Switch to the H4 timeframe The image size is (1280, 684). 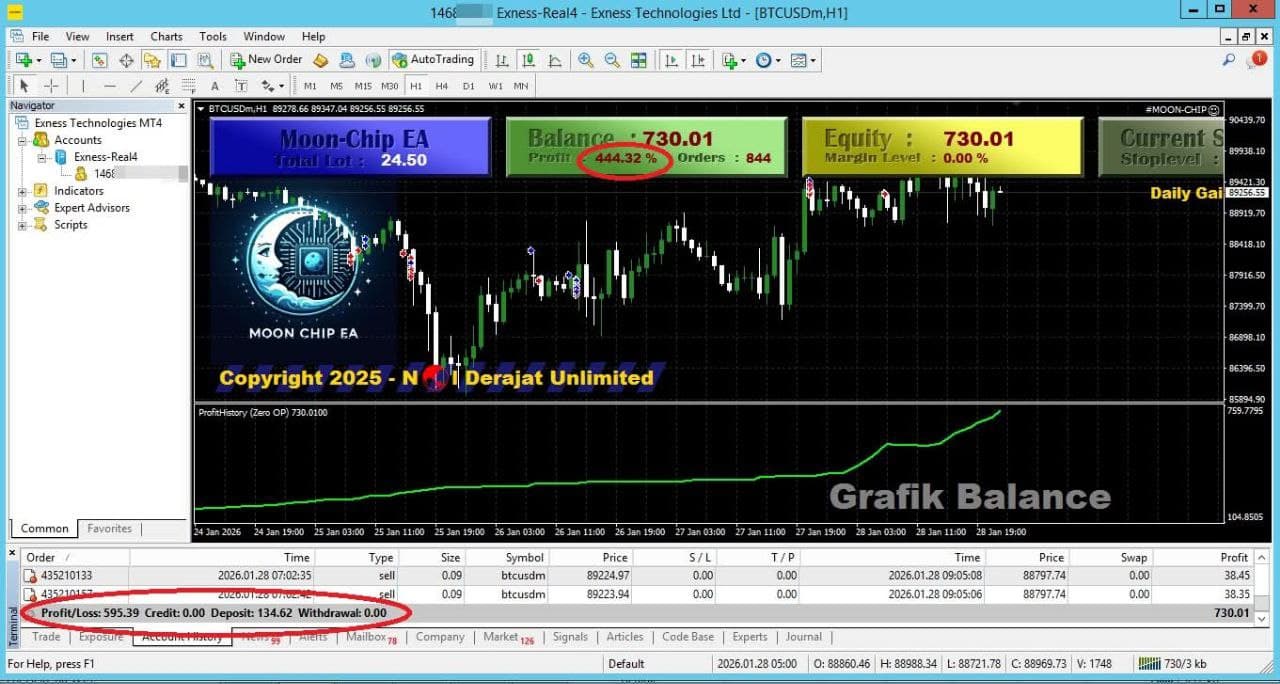click(x=443, y=86)
